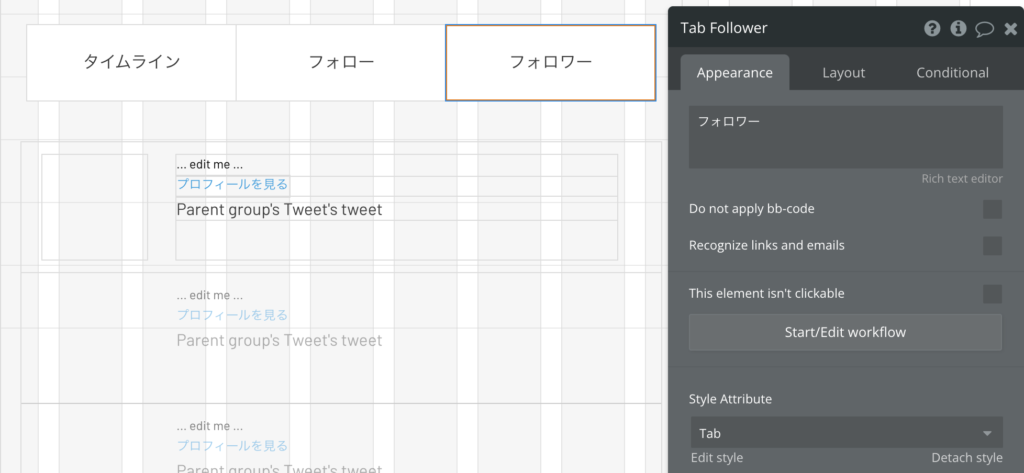
Task: Enable Do not apply bb-code checkbox
Action: [992, 210]
